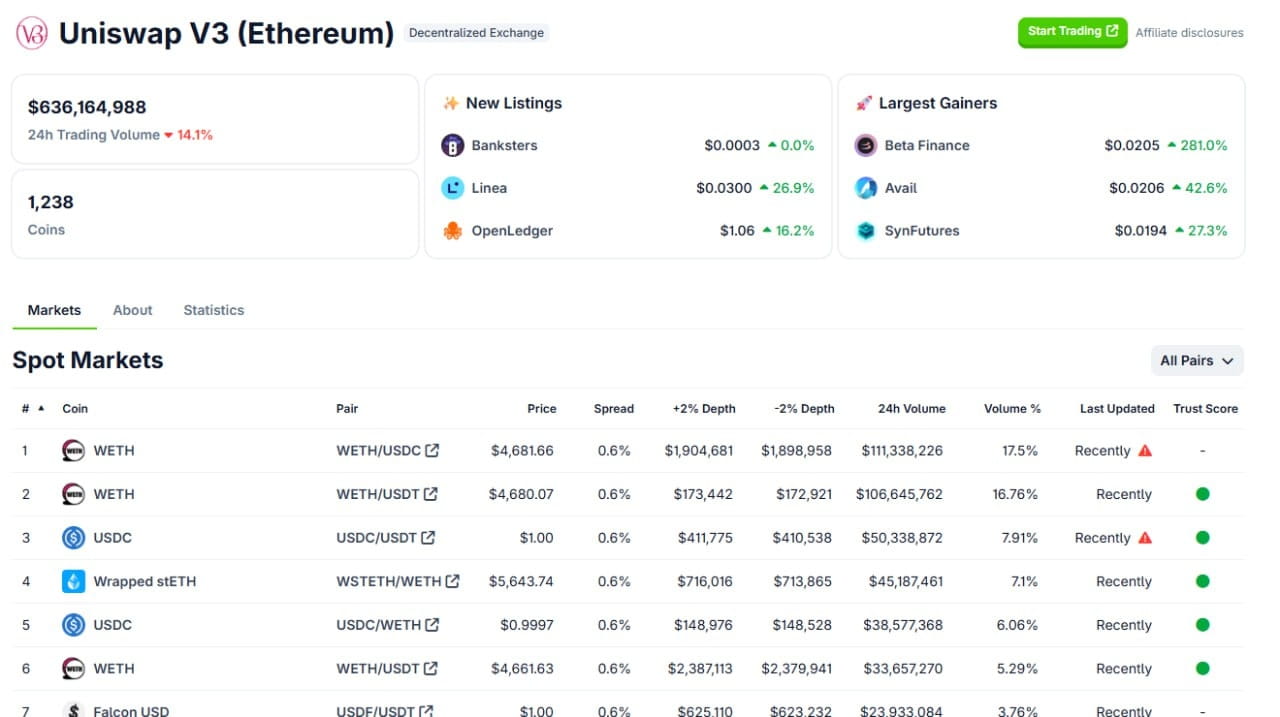
Task: Switch to the Statistics tab
Action: click(x=214, y=310)
